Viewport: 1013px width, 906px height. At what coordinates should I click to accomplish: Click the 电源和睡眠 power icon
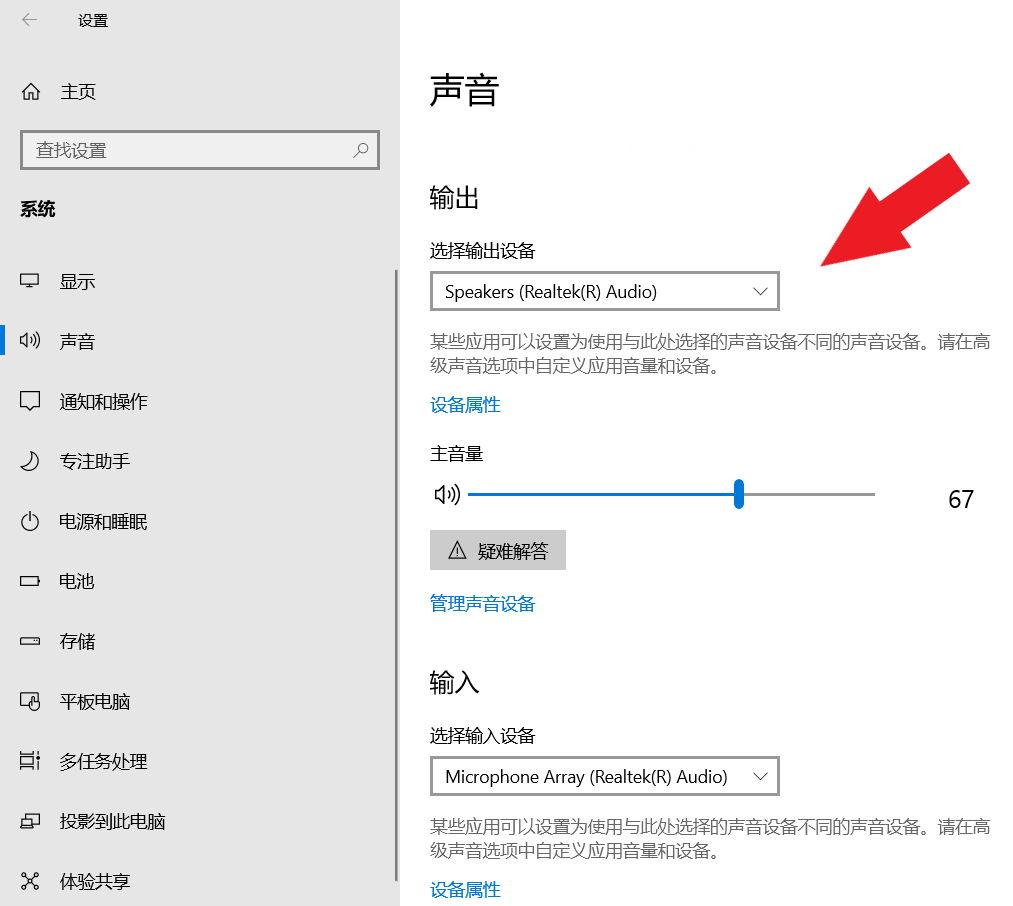pyautogui.click(x=30, y=521)
